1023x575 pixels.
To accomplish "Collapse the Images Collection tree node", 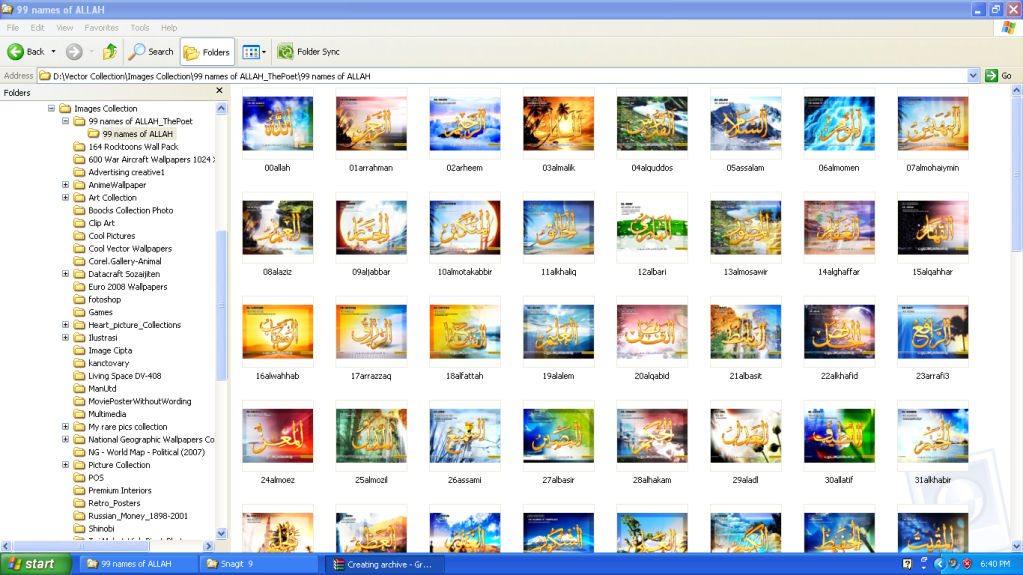I will (51, 108).
